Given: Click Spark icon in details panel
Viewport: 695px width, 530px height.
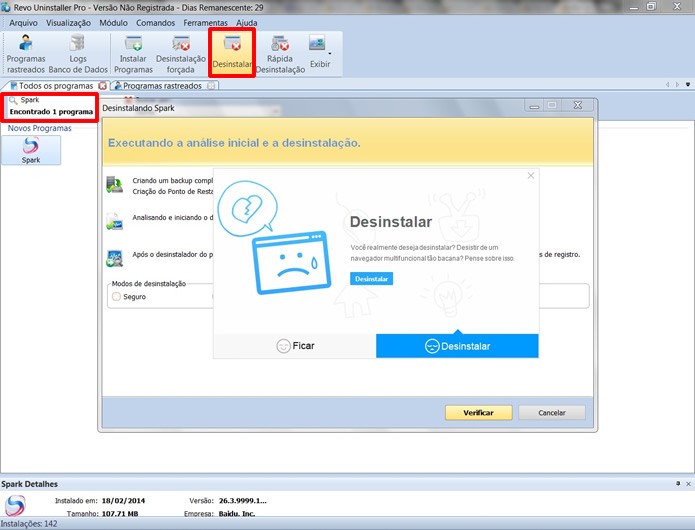Looking at the screenshot, I should click(15, 506).
